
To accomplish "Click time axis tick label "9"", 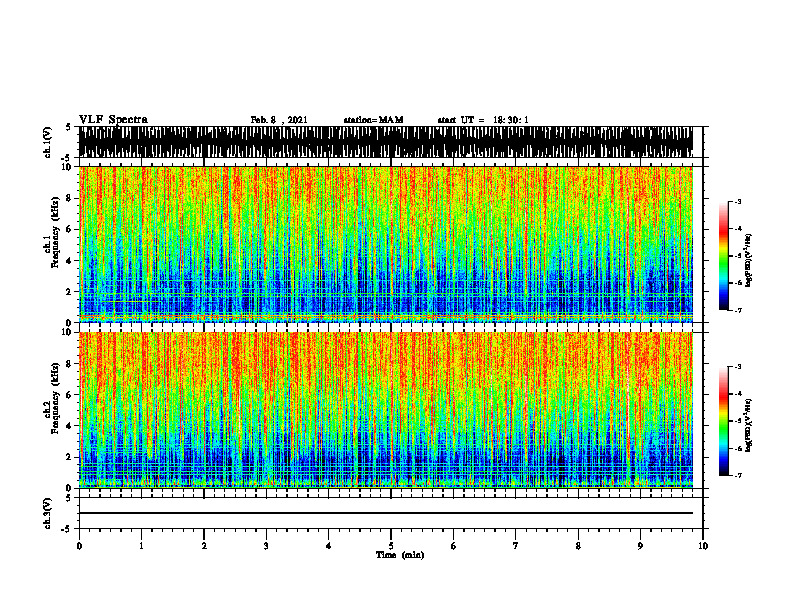I will (x=640, y=546).
